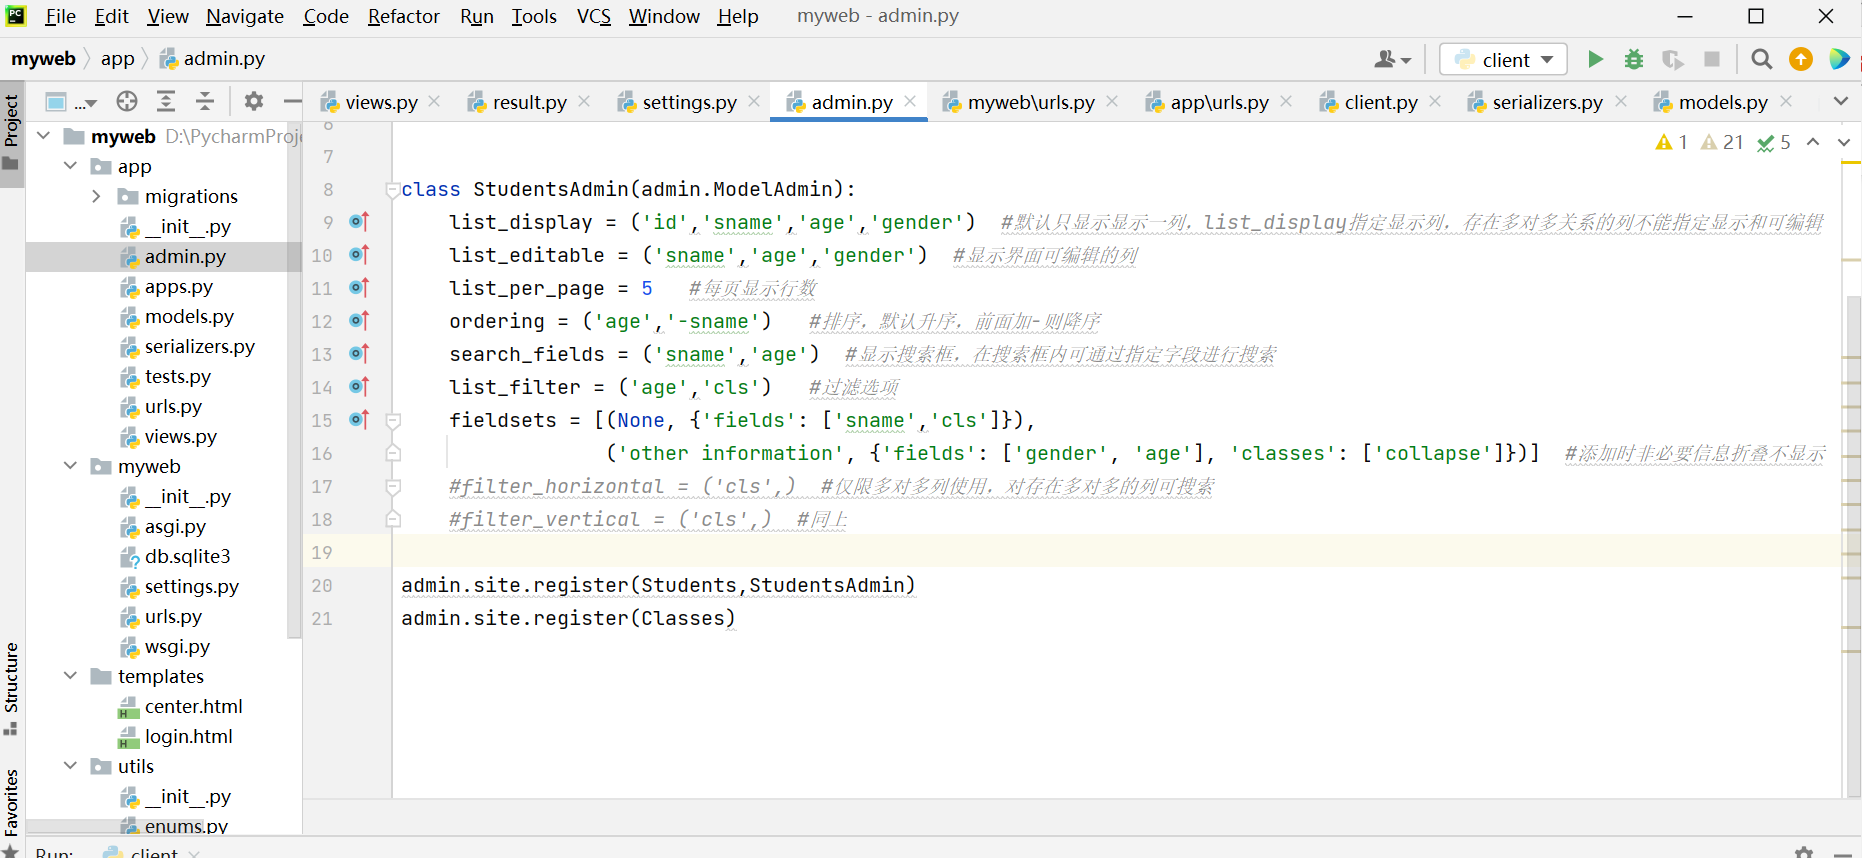This screenshot has height=858, width=1862.
Task: Open the user account icon dropdown
Action: 1392,59
